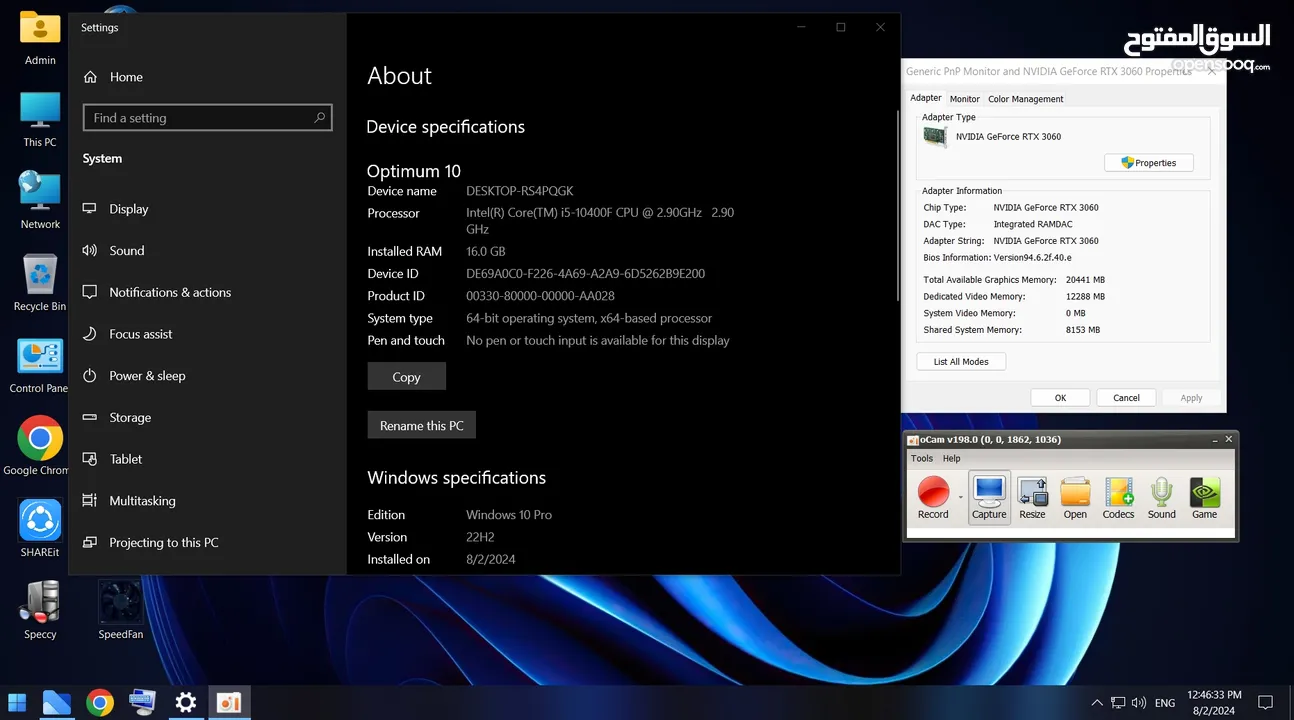Open the oCam Help menu
This screenshot has height=720, width=1294.
pos(951,458)
